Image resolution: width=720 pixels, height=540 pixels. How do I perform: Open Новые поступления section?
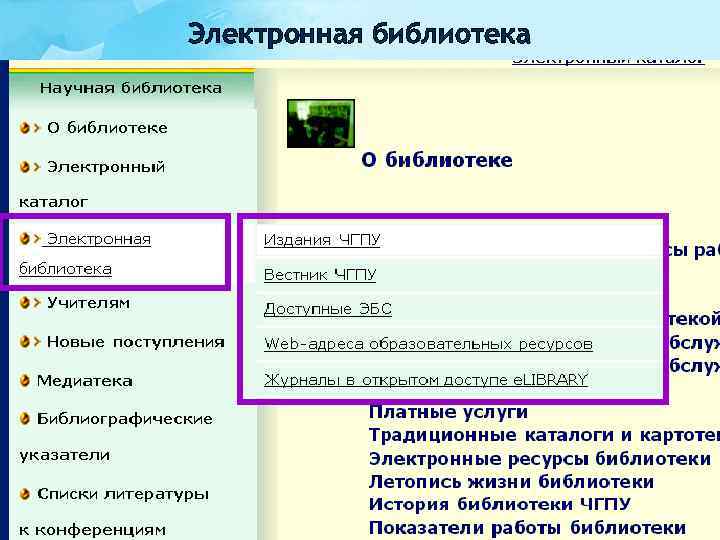pyautogui.click(x=135, y=342)
